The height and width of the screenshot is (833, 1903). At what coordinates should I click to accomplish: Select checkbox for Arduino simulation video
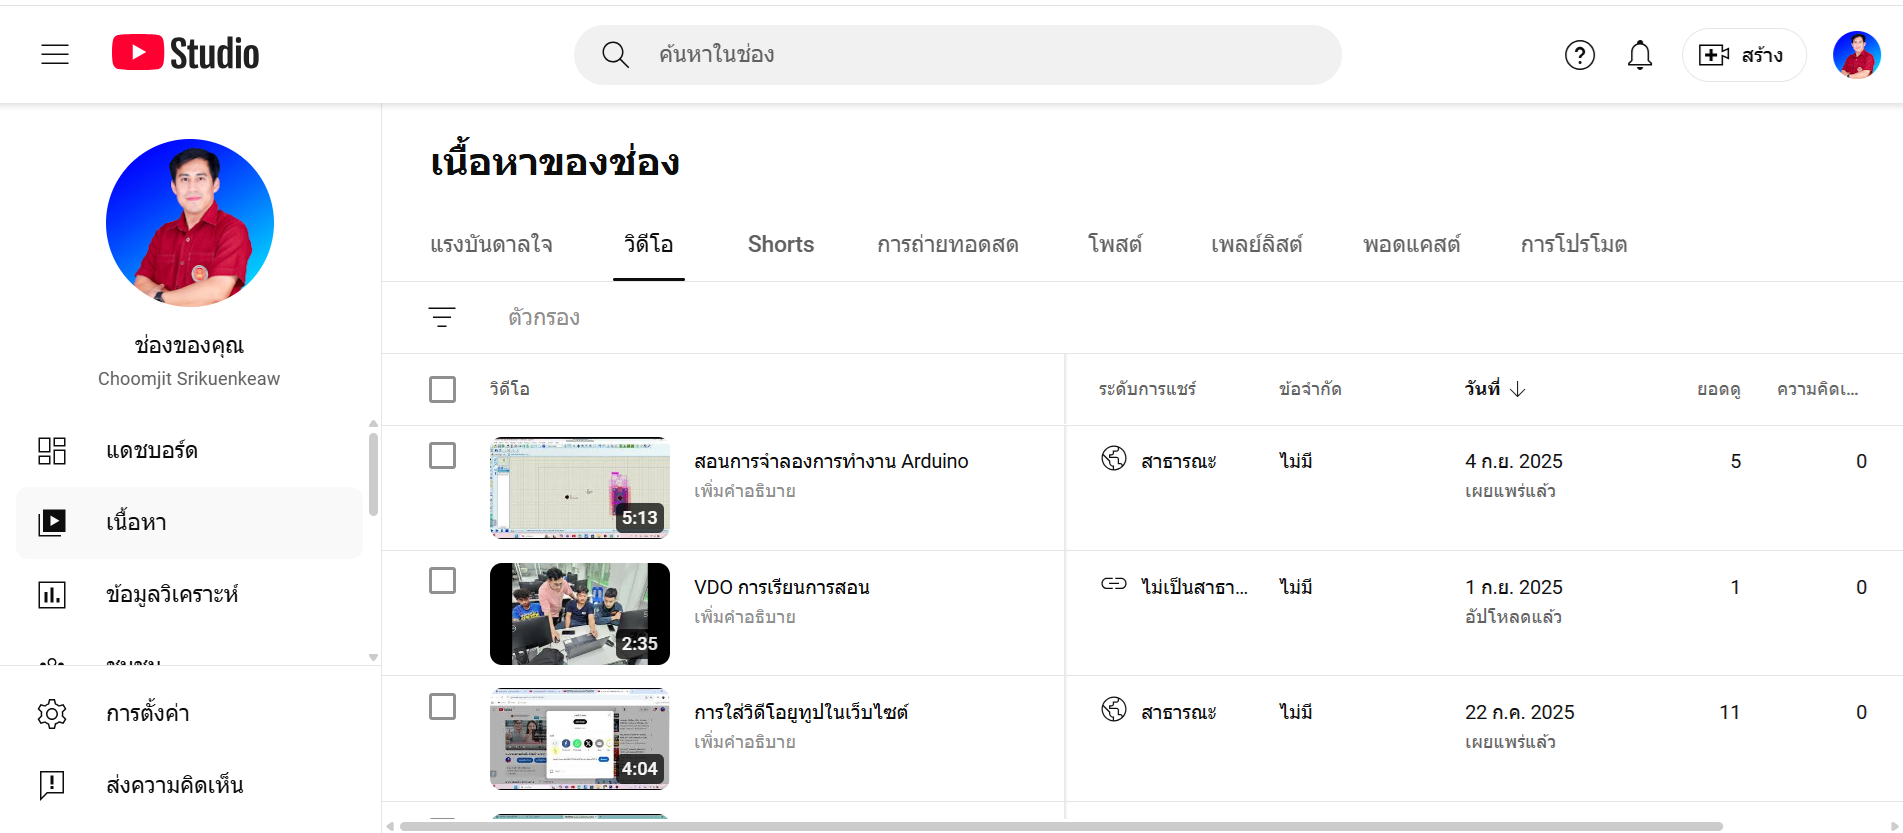click(442, 456)
